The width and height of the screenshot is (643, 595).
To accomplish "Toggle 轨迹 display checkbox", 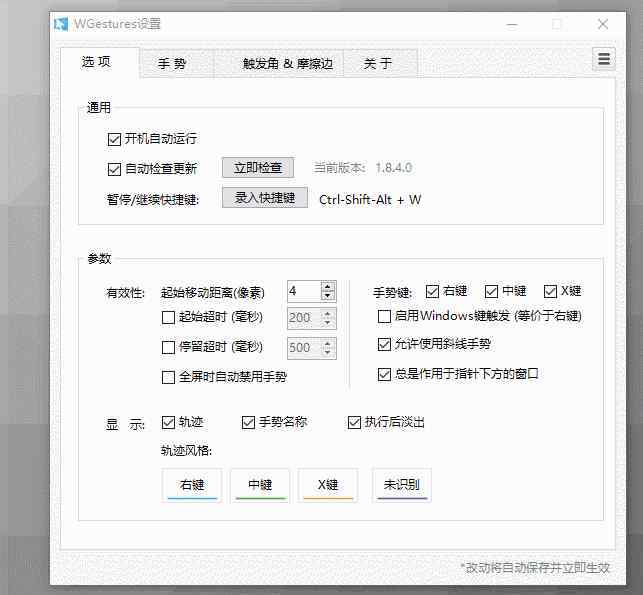I will (x=169, y=422).
